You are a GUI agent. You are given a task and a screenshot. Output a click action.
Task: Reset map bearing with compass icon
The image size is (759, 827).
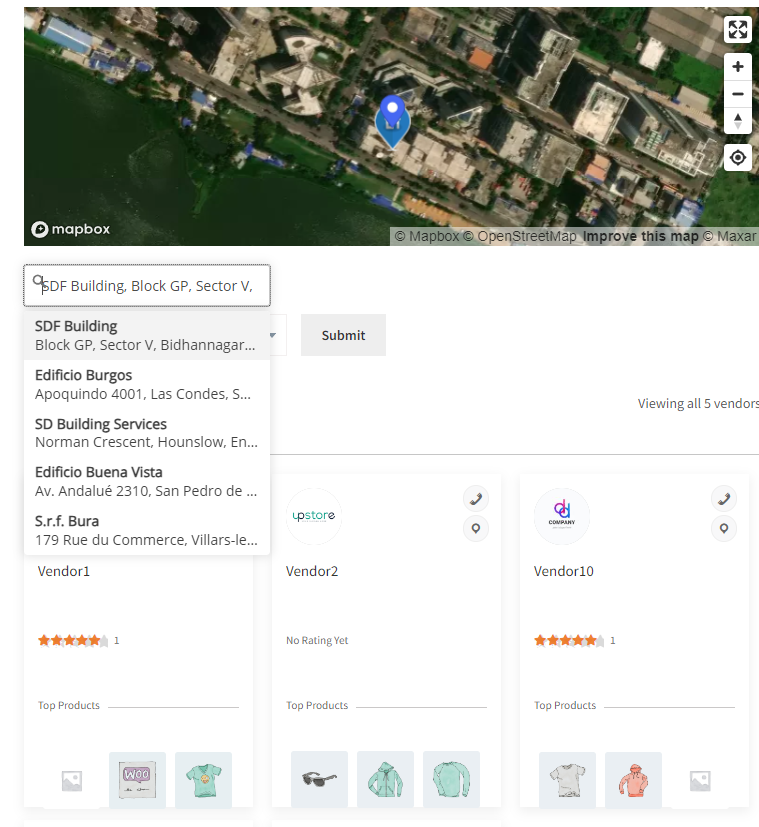737,121
